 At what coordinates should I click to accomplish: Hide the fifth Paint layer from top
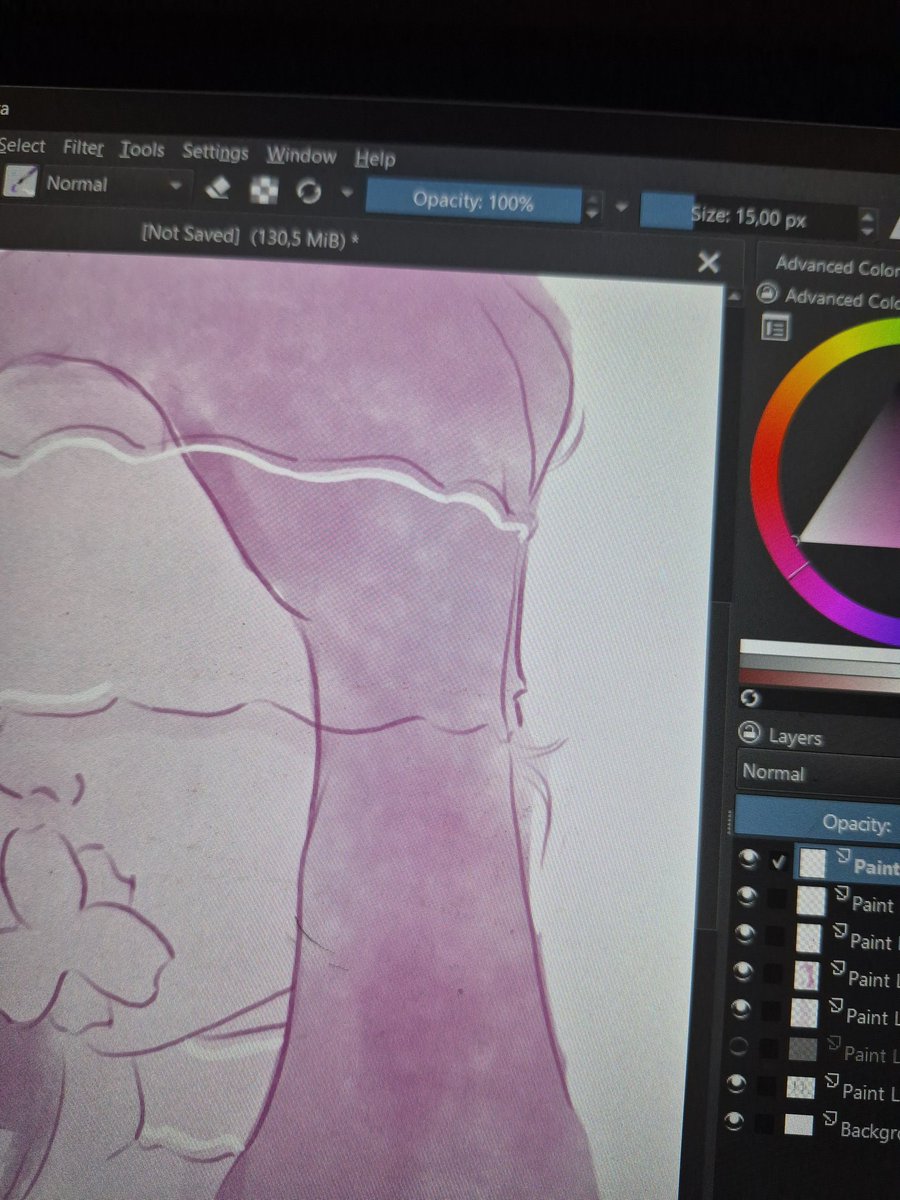(x=743, y=1009)
